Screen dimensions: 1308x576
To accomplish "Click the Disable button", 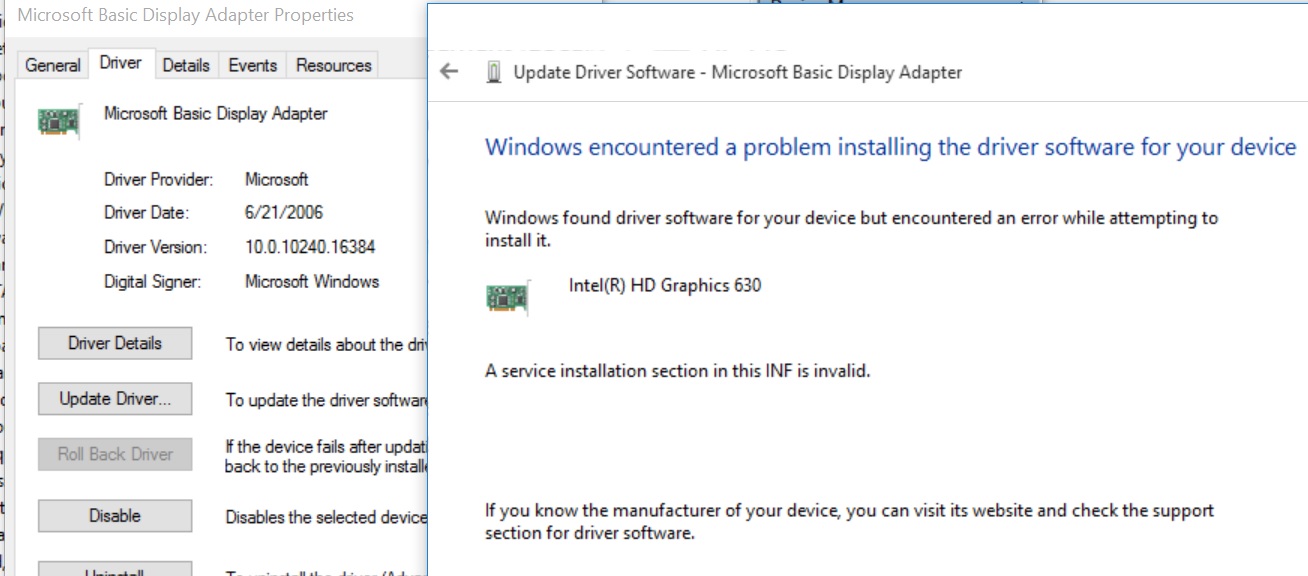I will pyautogui.click(x=115, y=516).
